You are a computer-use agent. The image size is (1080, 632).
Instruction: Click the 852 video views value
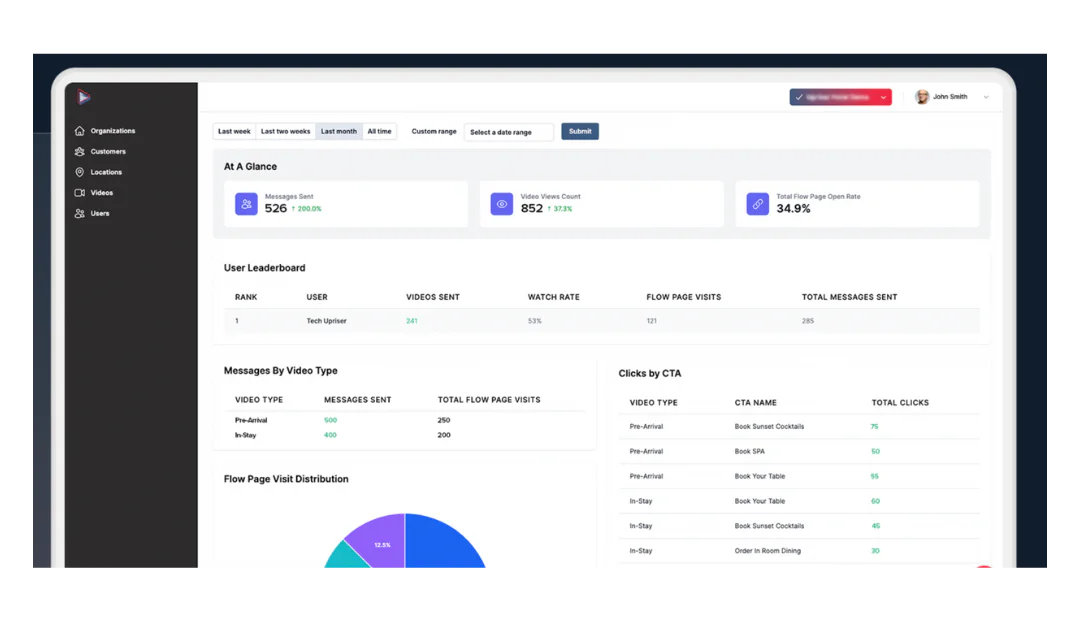pyautogui.click(x=532, y=209)
